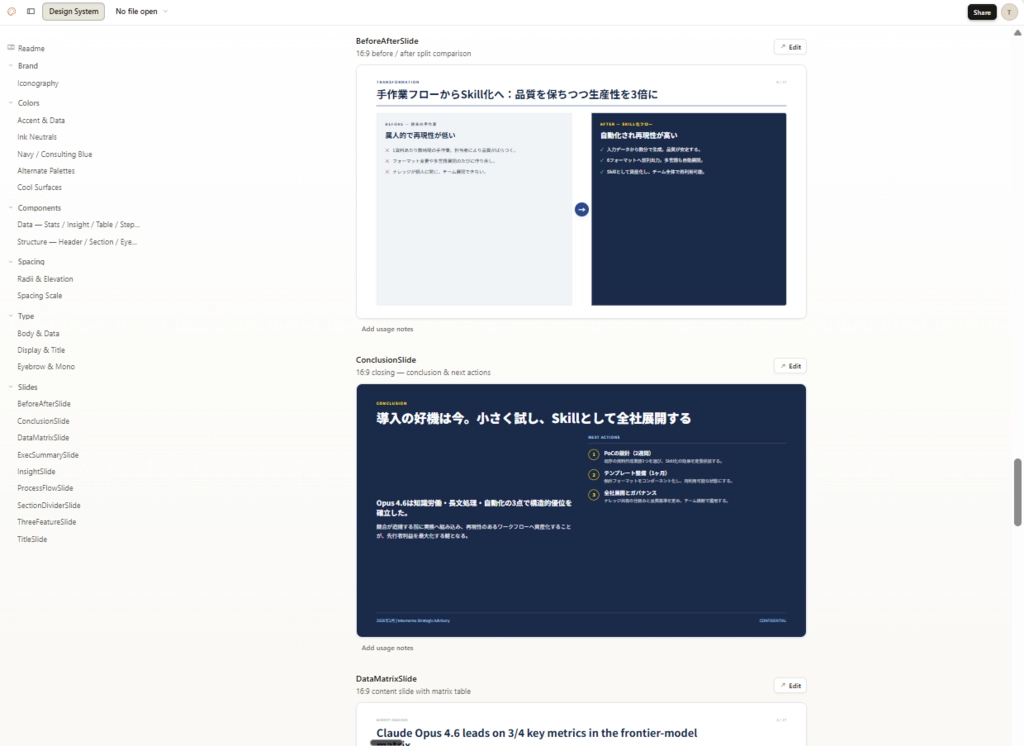The width and height of the screenshot is (1024, 746).
Task: Click the user avatar icon
Action: [1009, 12]
